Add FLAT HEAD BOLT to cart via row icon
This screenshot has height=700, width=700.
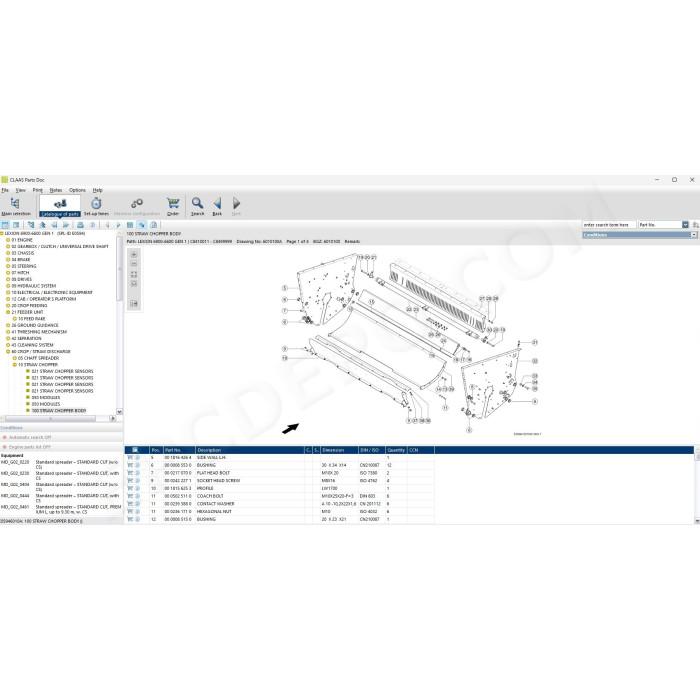point(130,473)
